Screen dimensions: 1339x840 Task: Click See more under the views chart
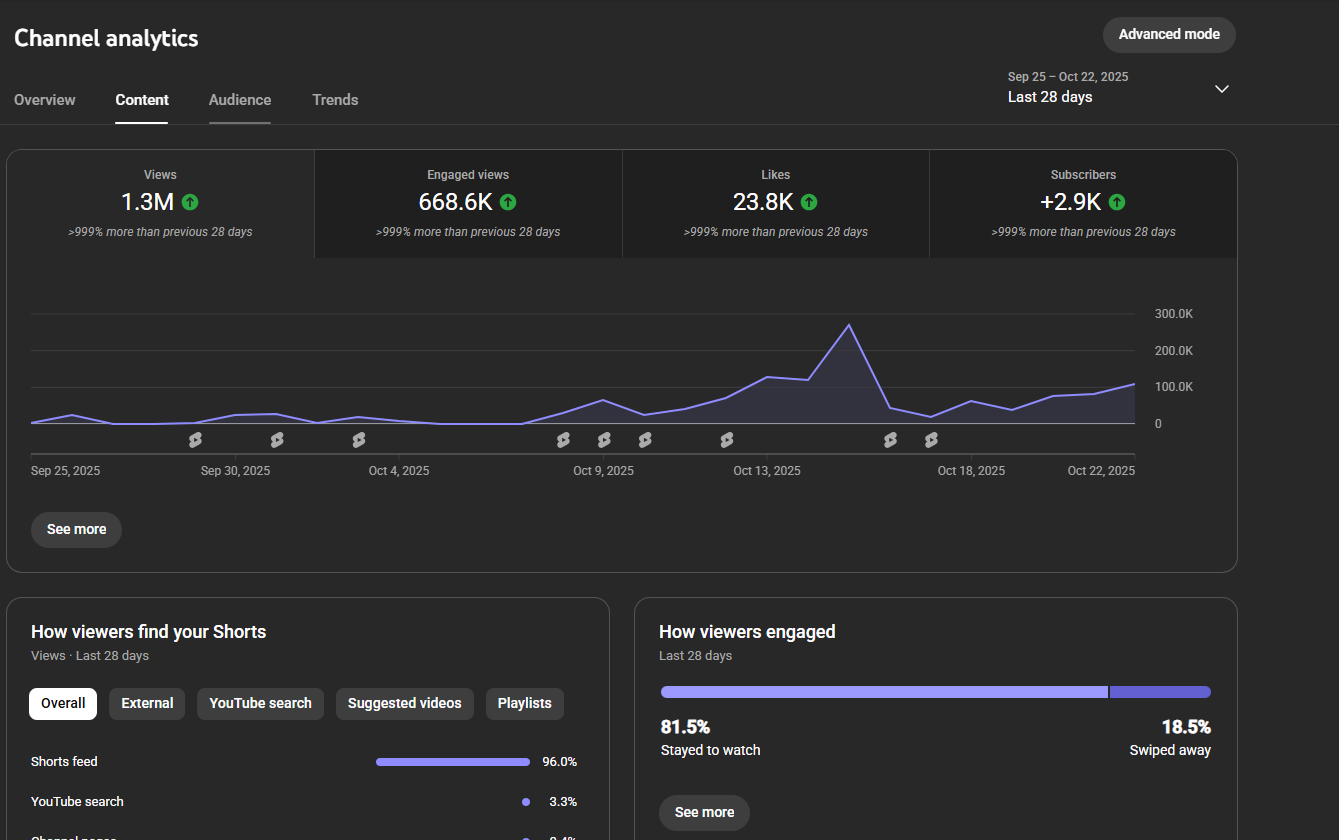point(76,529)
